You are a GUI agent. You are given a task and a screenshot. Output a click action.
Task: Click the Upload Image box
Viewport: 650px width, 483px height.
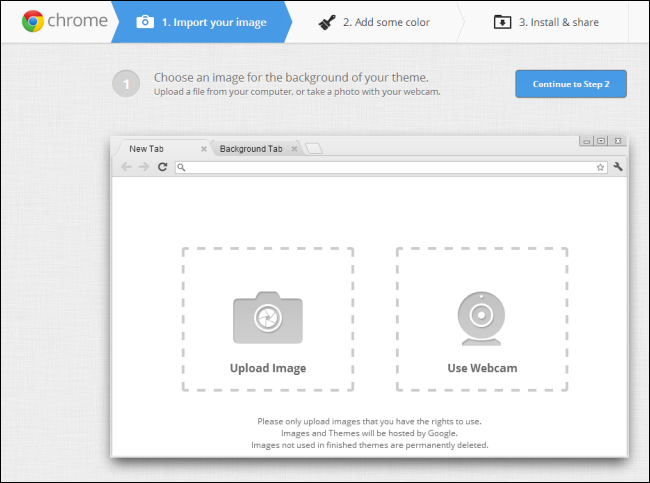268,319
